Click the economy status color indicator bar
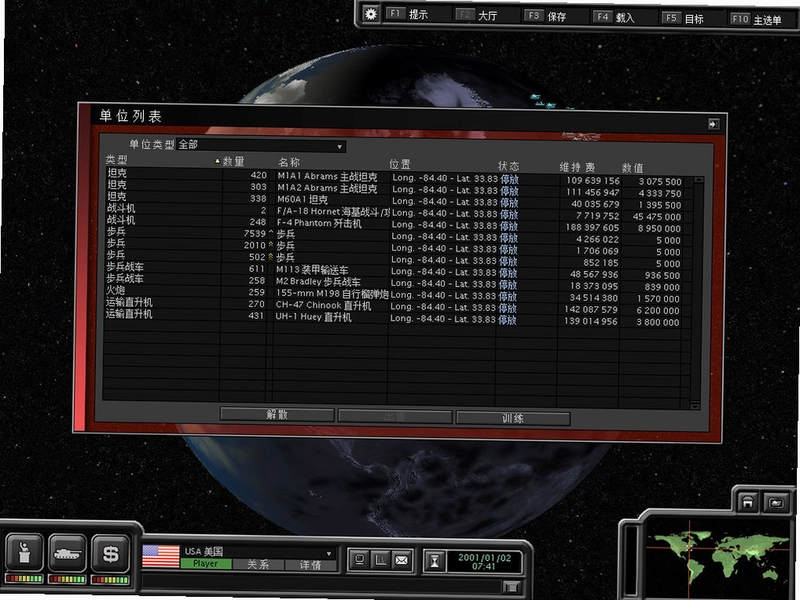Screen dimensions: 800x600 [110, 580]
